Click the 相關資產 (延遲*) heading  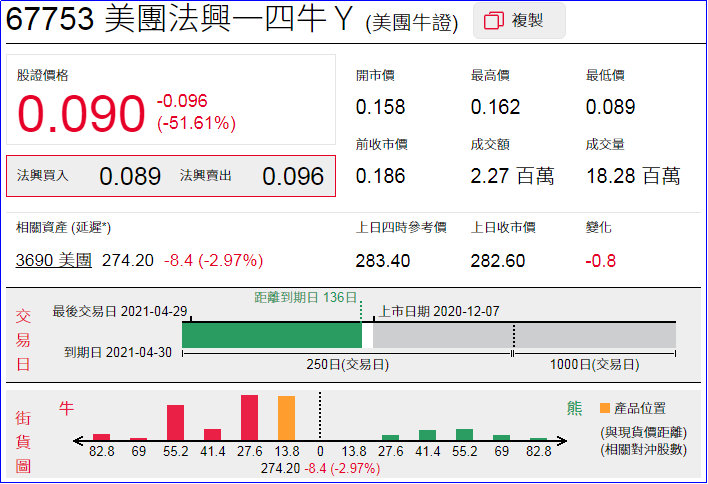(x=63, y=227)
